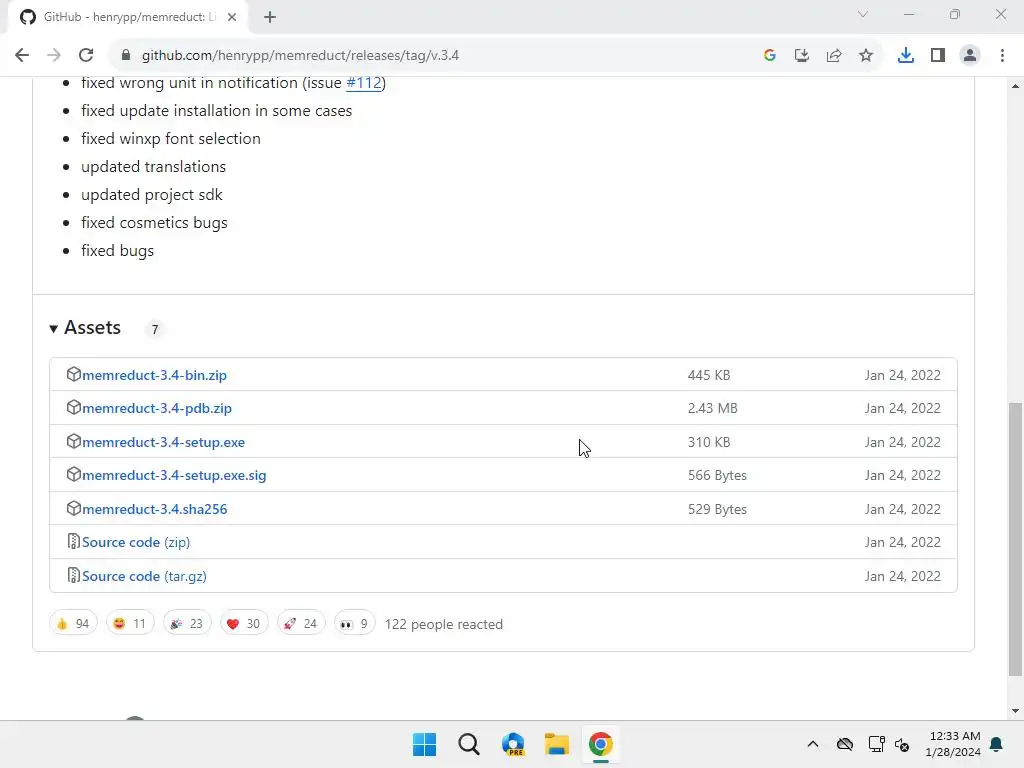The image size is (1024, 768).
Task: Download Source code (tar.gz)
Action: (x=144, y=577)
